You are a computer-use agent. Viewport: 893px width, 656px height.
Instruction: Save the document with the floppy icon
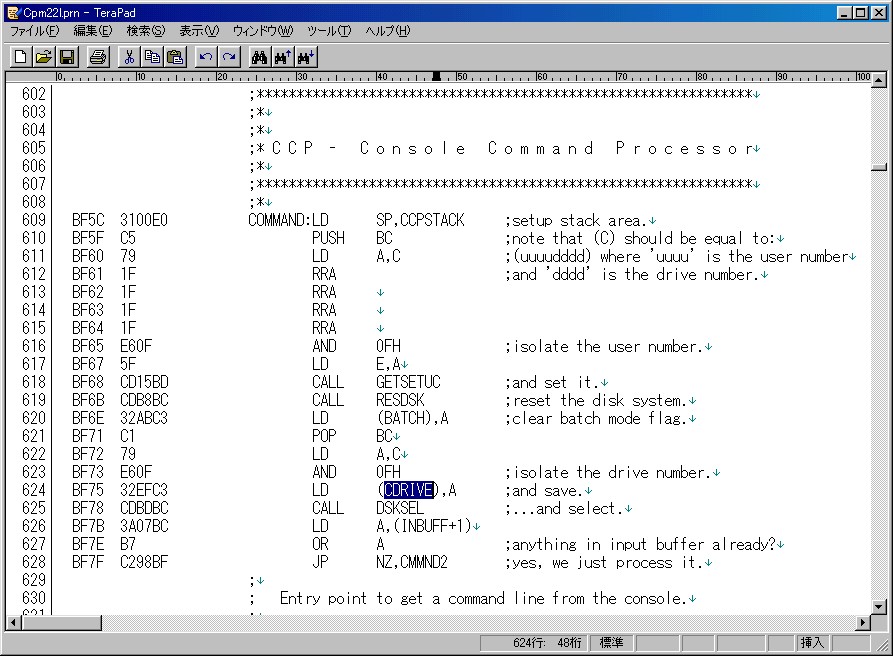tap(67, 57)
